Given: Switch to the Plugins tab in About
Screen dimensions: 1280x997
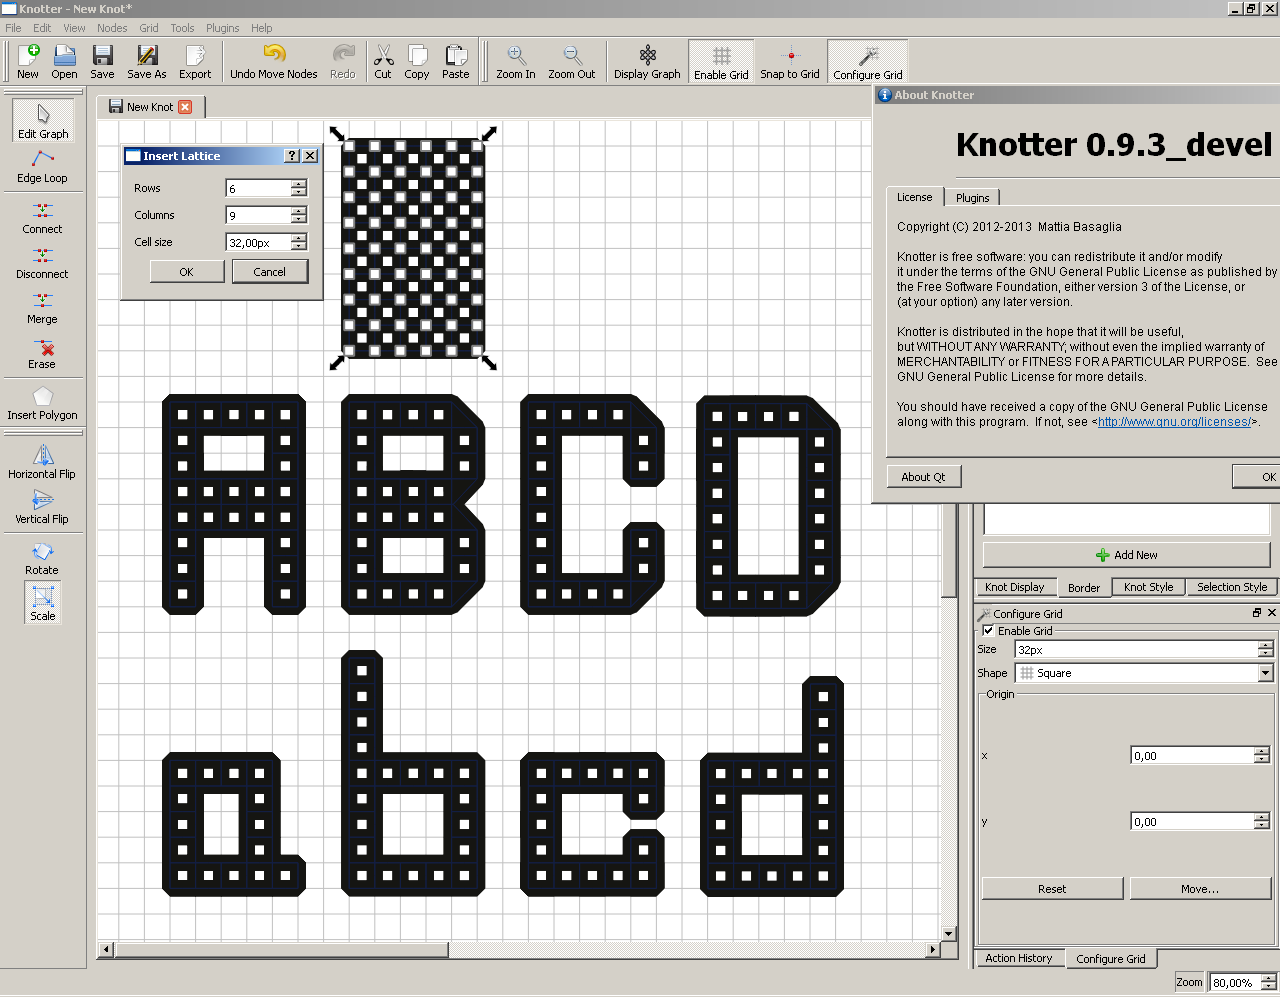Looking at the screenshot, I should coord(972,198).
